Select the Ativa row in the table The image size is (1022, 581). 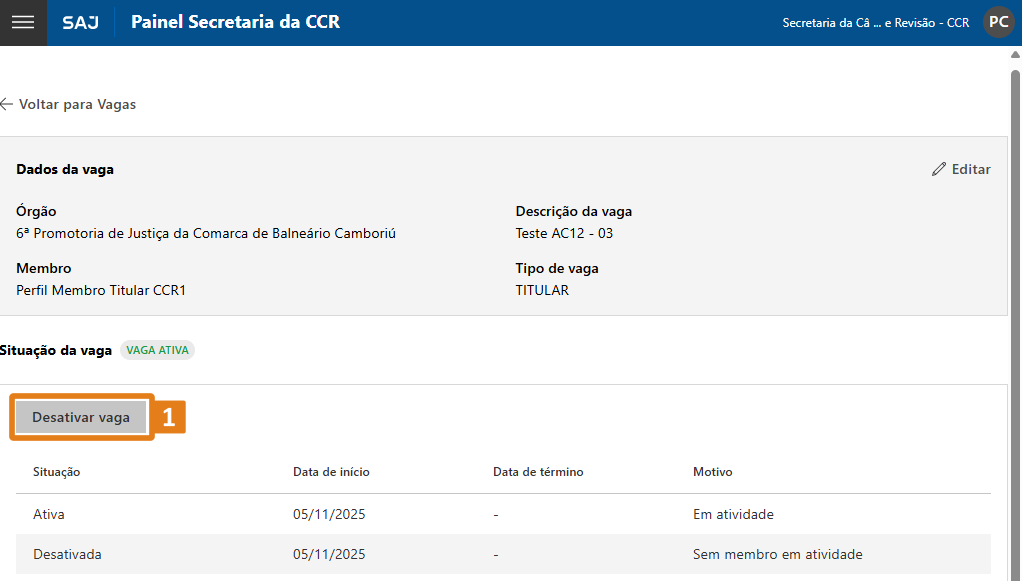[x=503, y=514]
